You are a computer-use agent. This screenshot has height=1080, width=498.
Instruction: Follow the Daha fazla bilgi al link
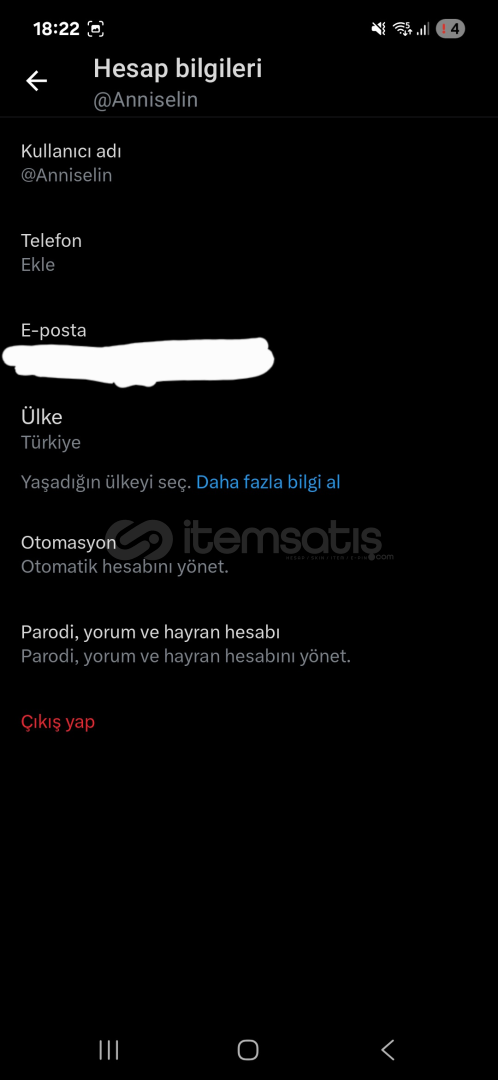[x=268, y=482]
